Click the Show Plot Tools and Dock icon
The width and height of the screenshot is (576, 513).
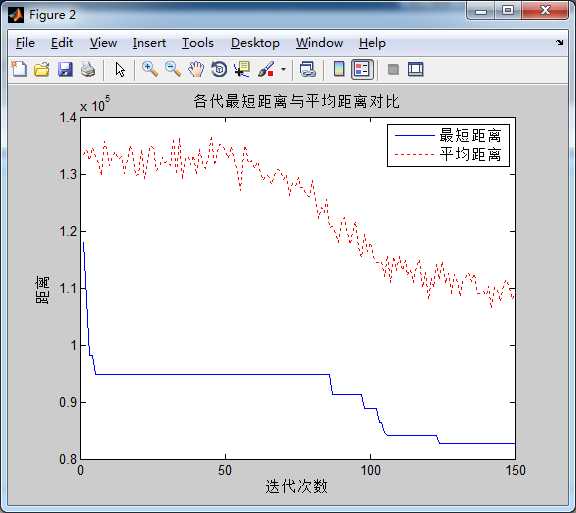[x=415, y=69]
